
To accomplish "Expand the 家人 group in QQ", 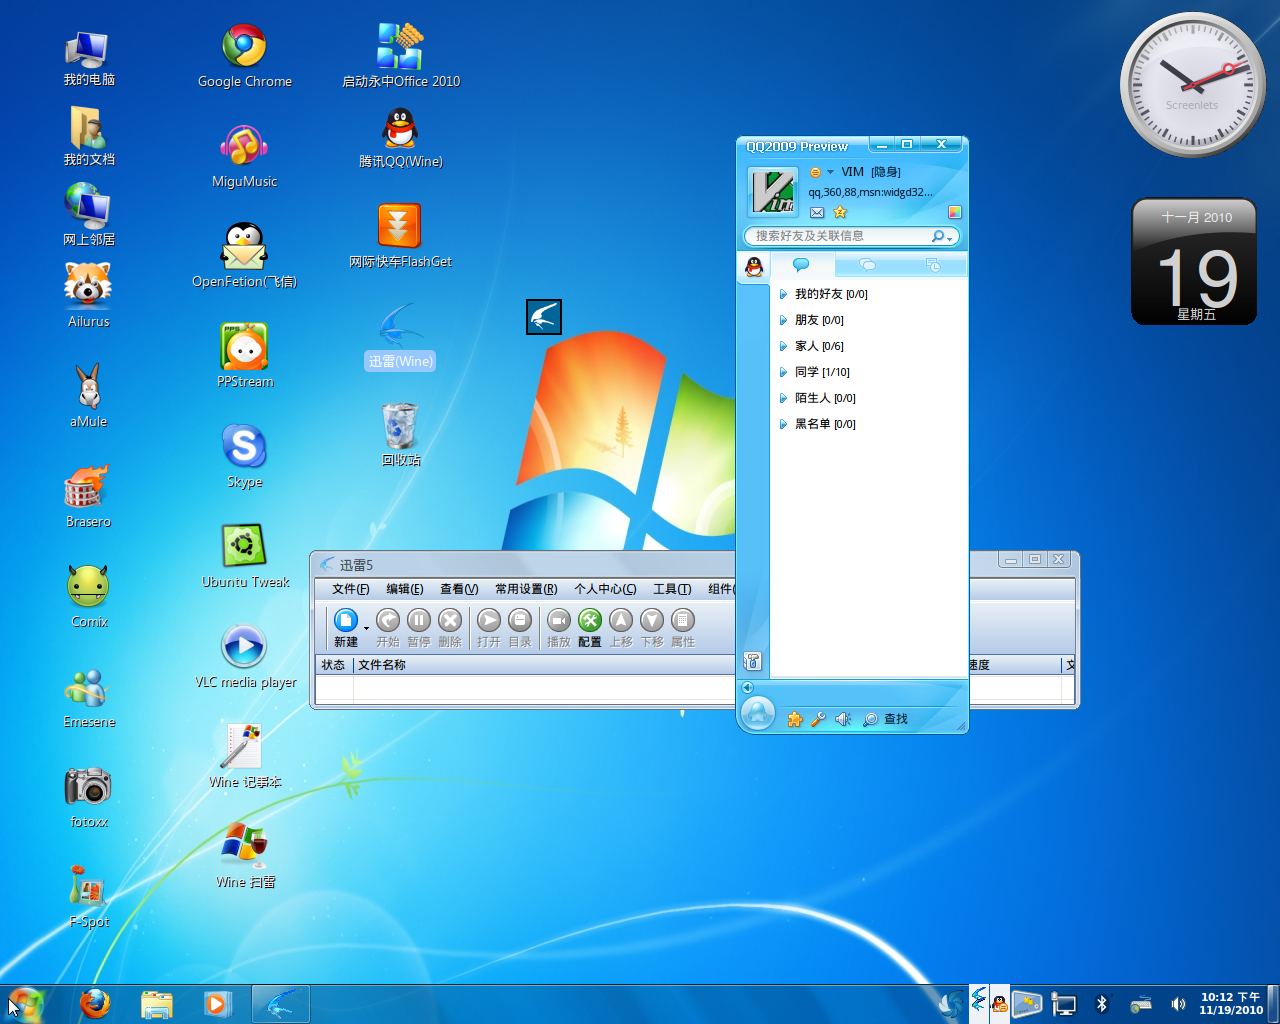I will click(x=784, y=346).
